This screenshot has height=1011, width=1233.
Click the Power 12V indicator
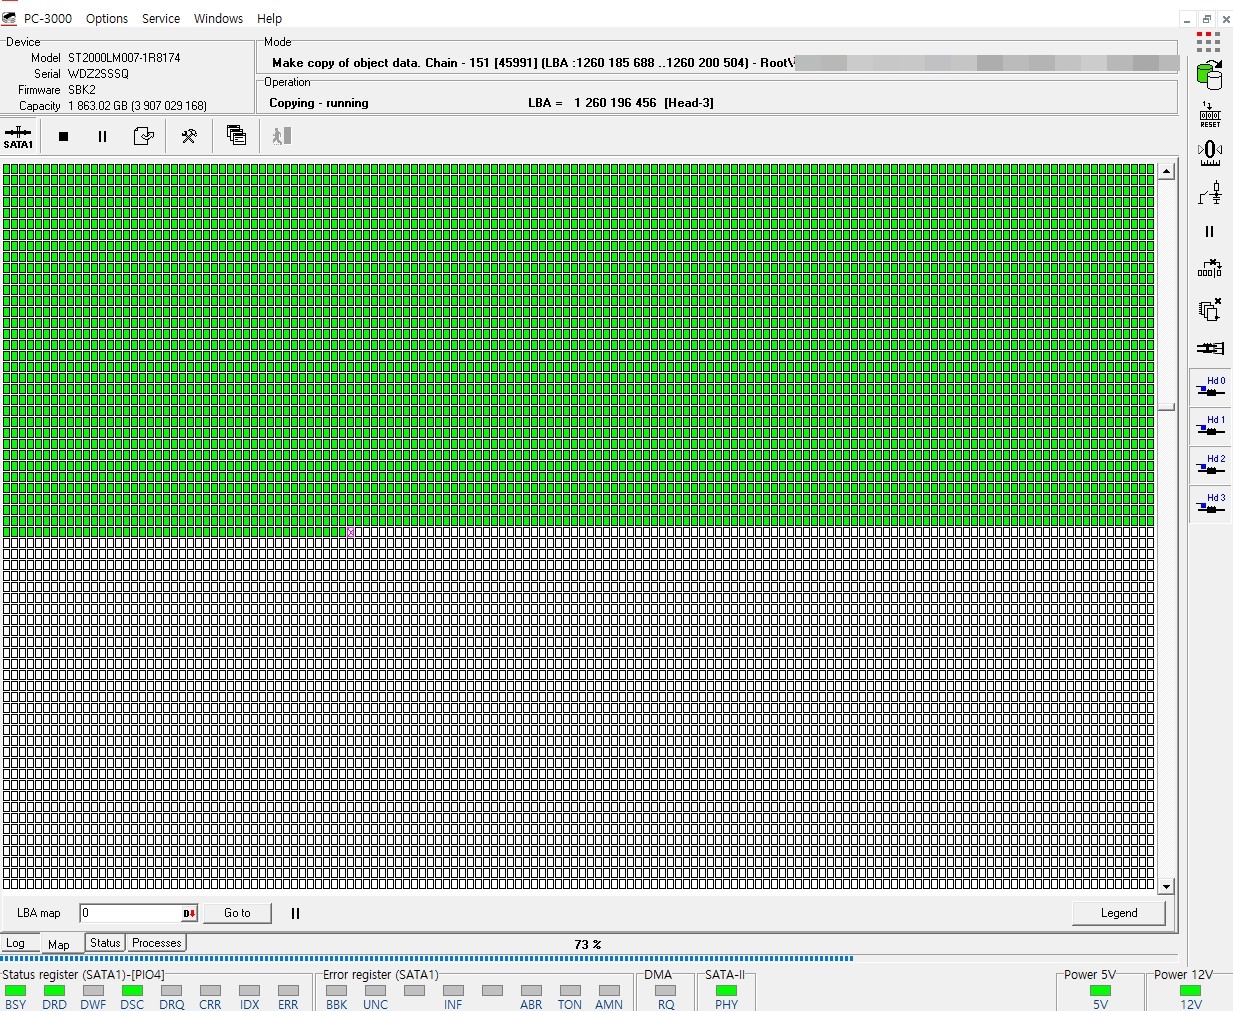pos(1191,991)
